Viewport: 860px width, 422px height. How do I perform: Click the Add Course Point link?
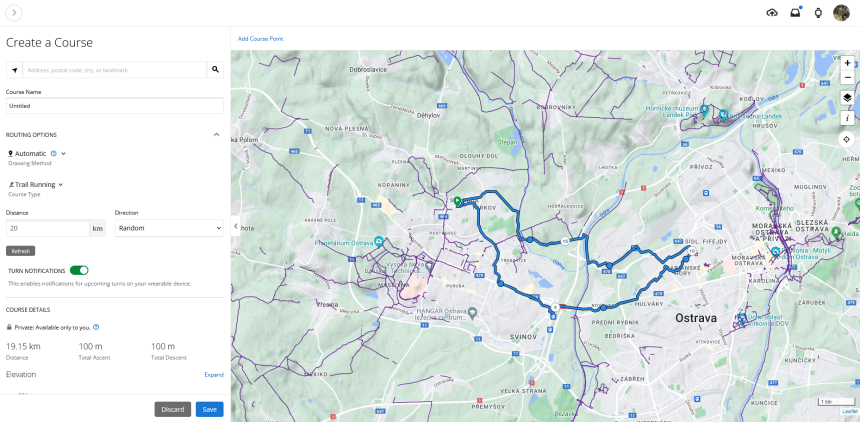tap(260, 39)
